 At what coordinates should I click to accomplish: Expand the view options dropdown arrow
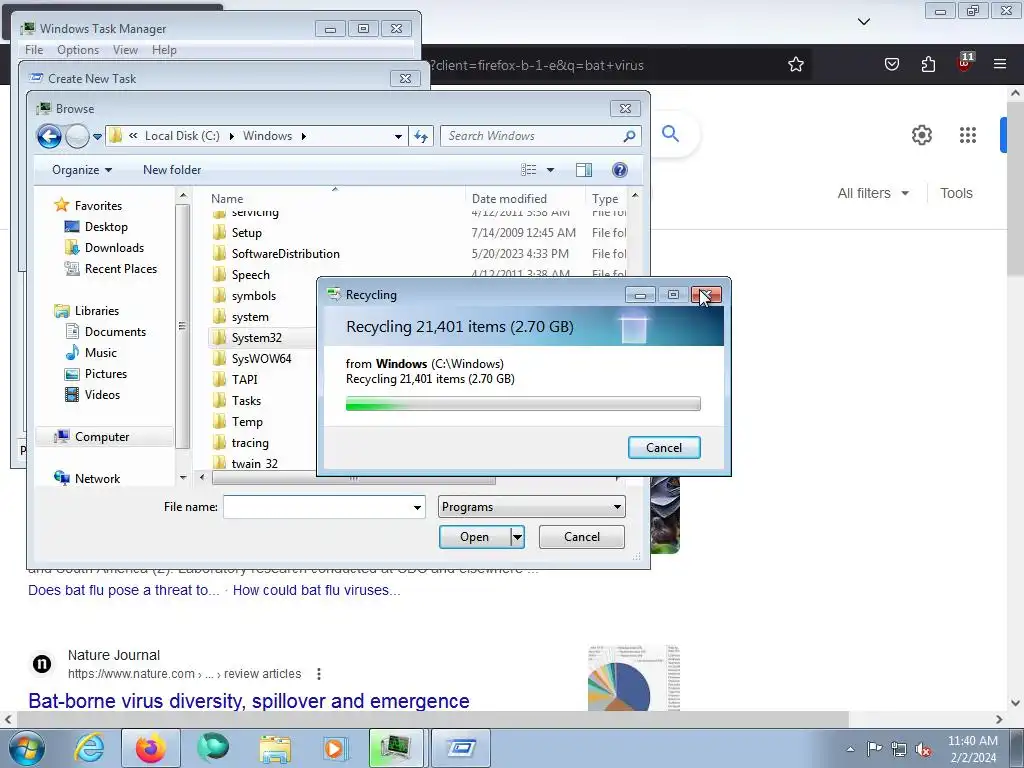551,170
